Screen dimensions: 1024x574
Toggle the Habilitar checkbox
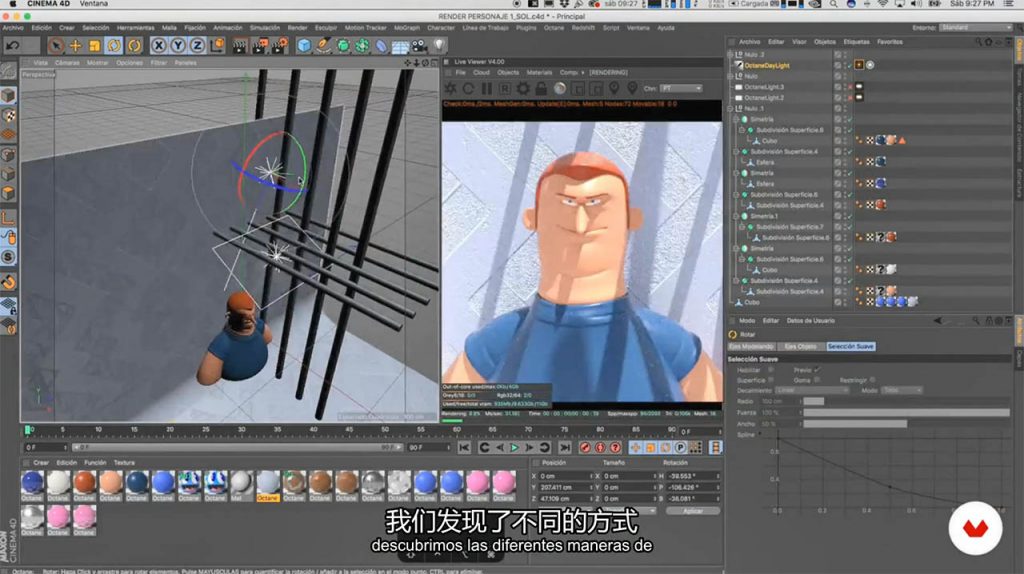pos(771,370)
